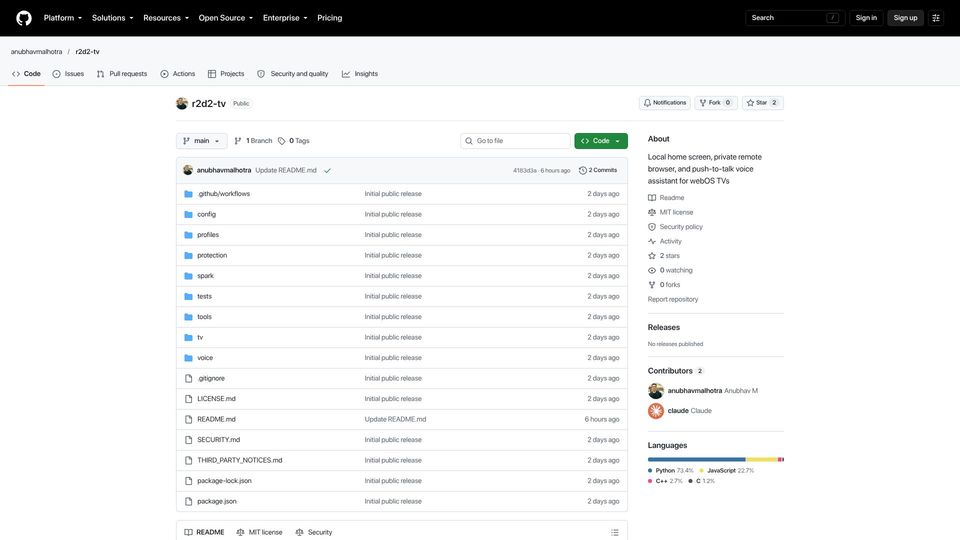Click the package.json file icon

189,501
